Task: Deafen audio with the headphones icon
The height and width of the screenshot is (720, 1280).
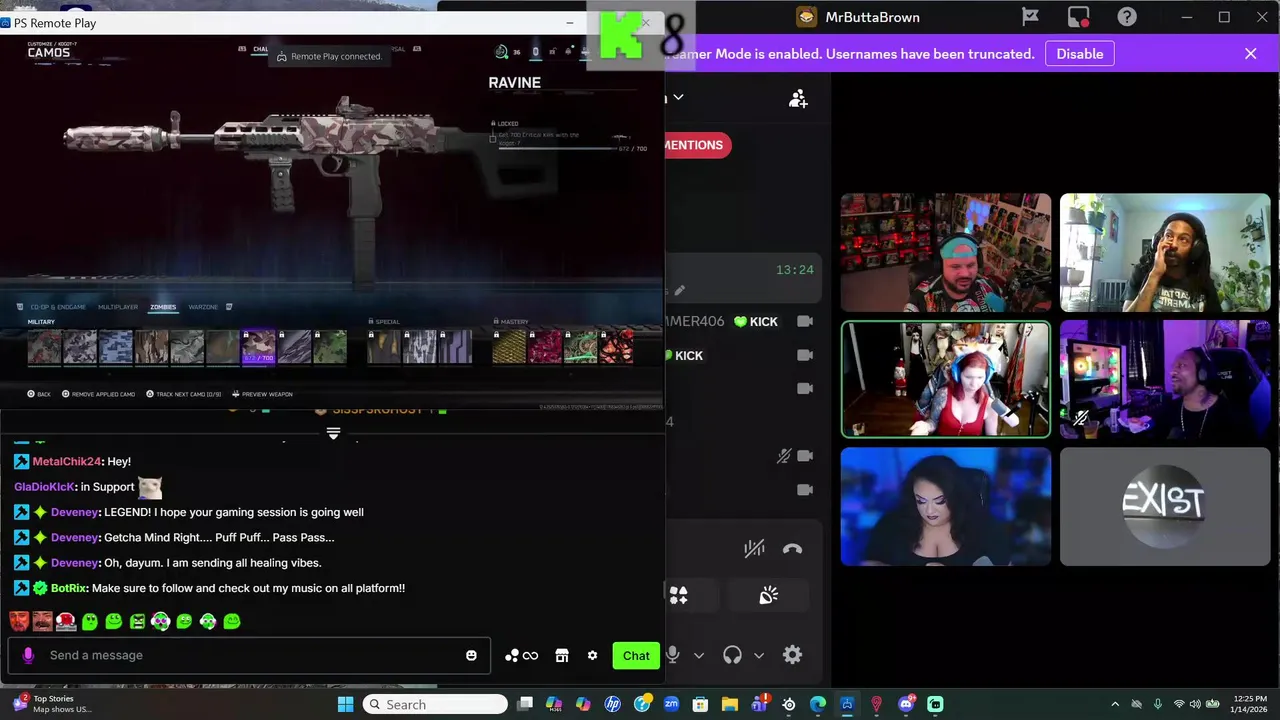Action: [732, 655]
